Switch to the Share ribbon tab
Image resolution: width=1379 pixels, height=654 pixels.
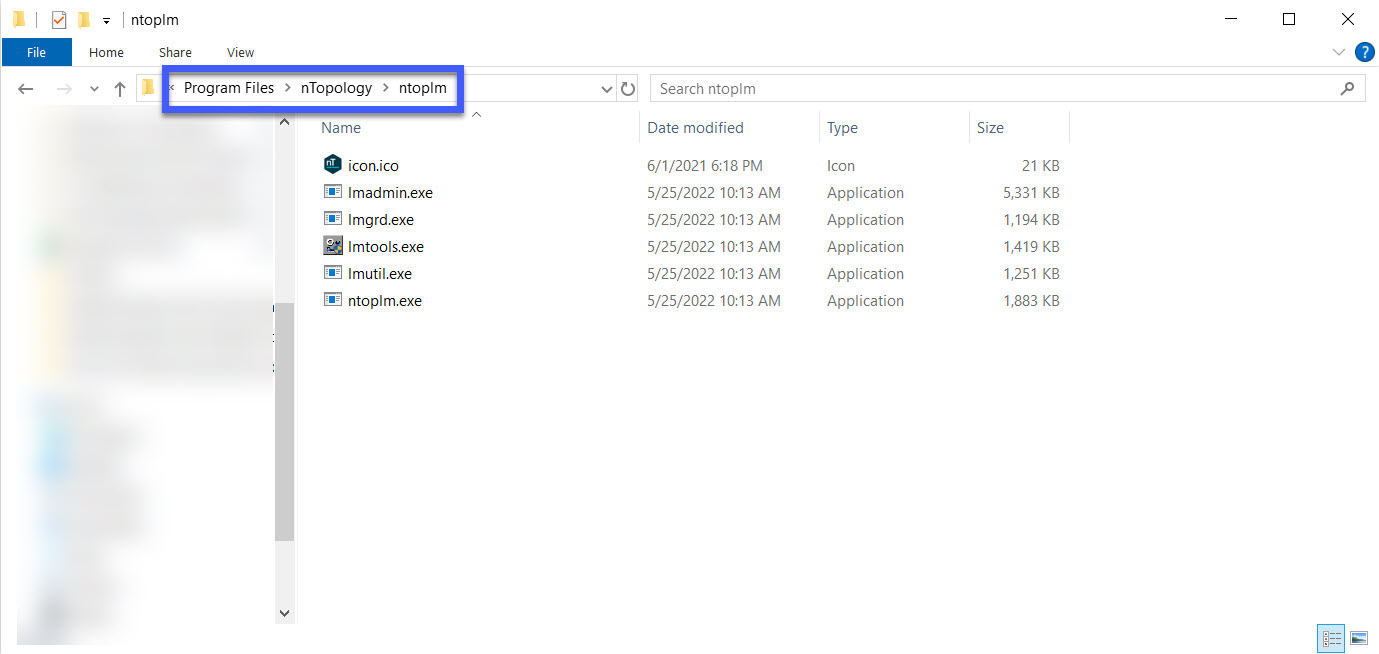tap(175, 52)
